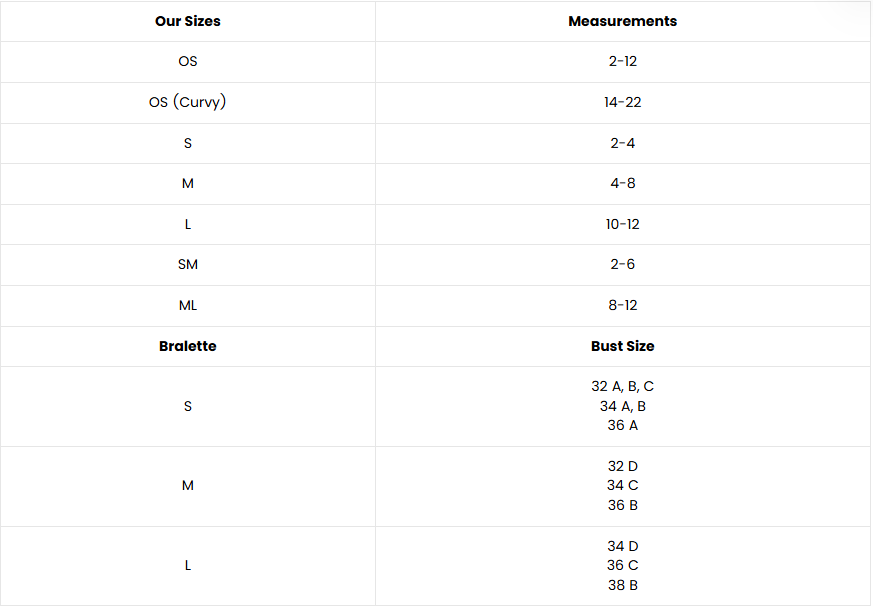Screen dimensions: 873x609
Task: Select the Bralette L size label
Action: click(188, 566)
